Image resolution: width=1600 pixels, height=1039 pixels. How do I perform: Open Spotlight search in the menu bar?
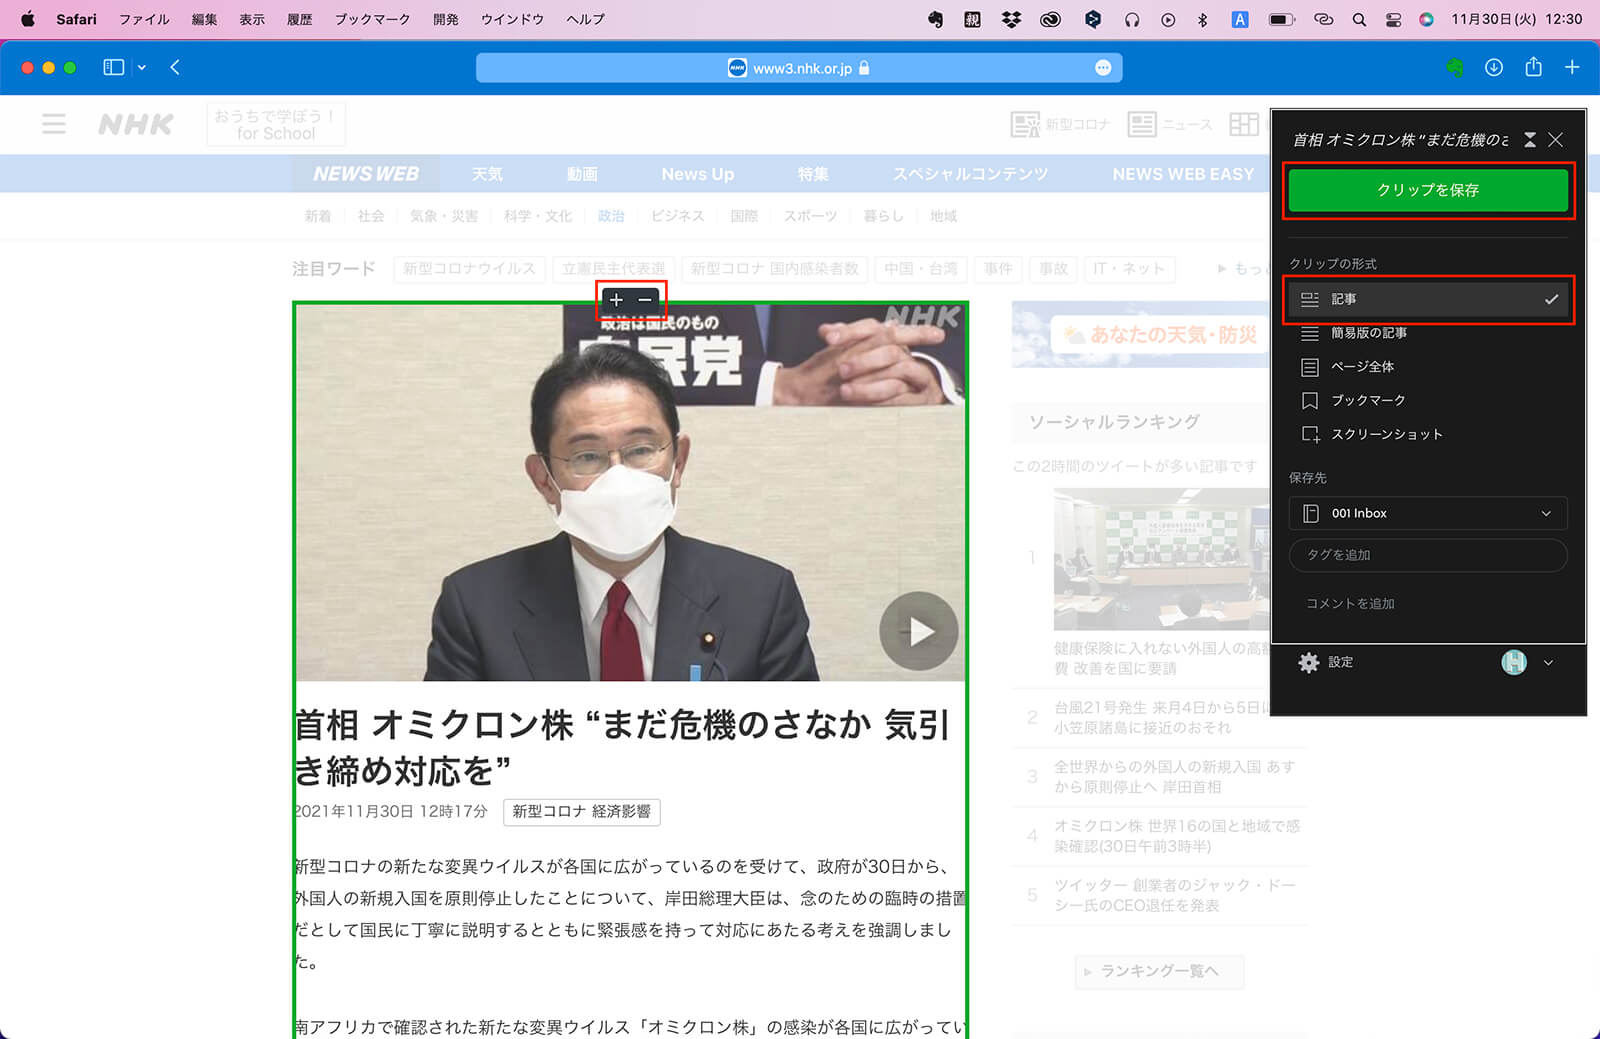(1359, 19)
